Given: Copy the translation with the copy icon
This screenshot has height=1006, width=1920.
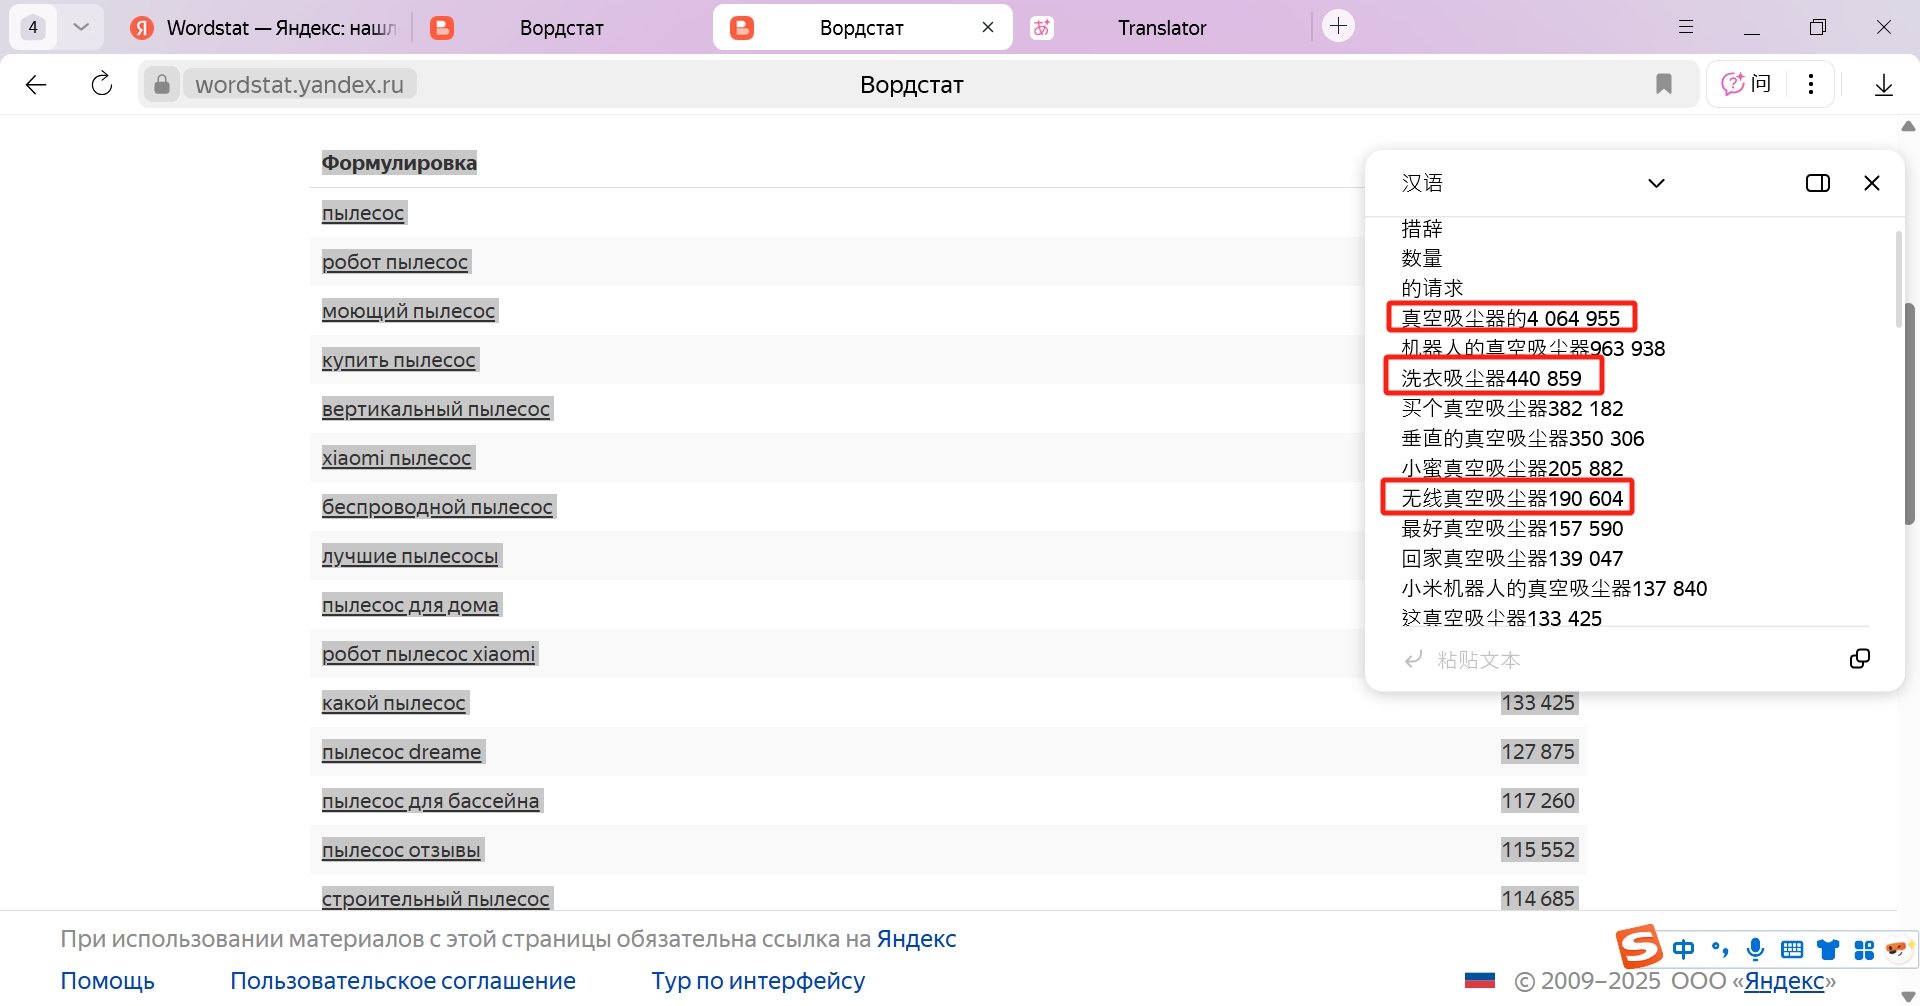Looking at the screenshot, I should (x=1860, y=659).
